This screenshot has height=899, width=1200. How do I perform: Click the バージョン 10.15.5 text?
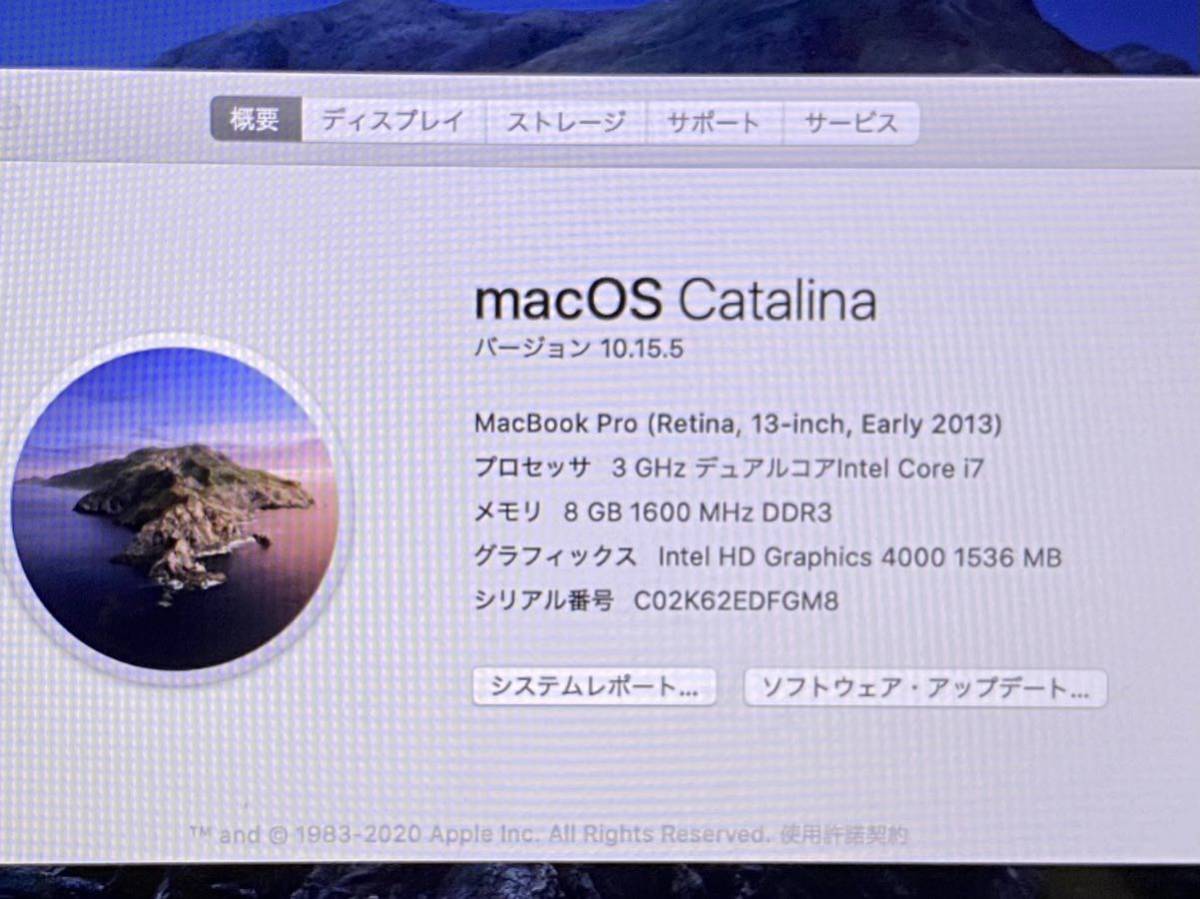[578, 348]
